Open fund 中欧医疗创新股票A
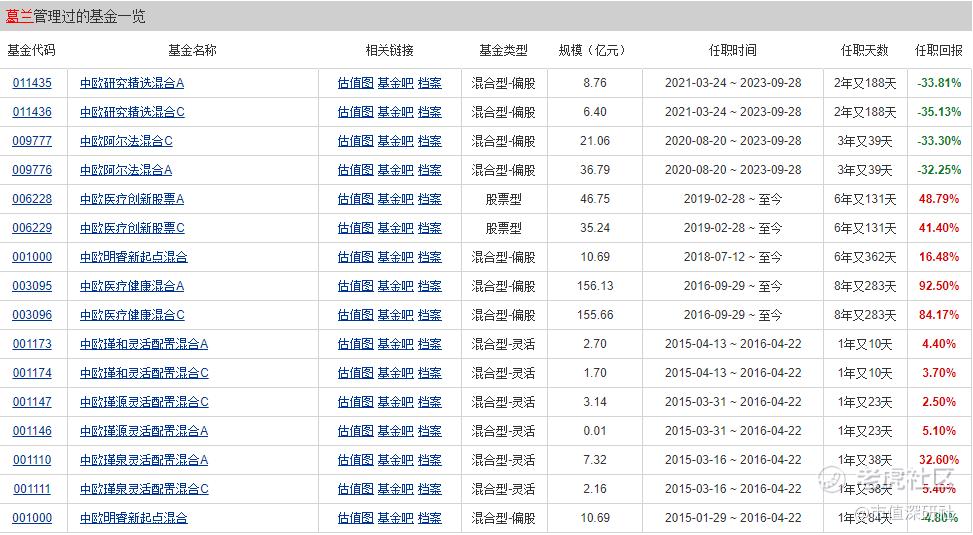The image size is (973, 535). [132, 199]
